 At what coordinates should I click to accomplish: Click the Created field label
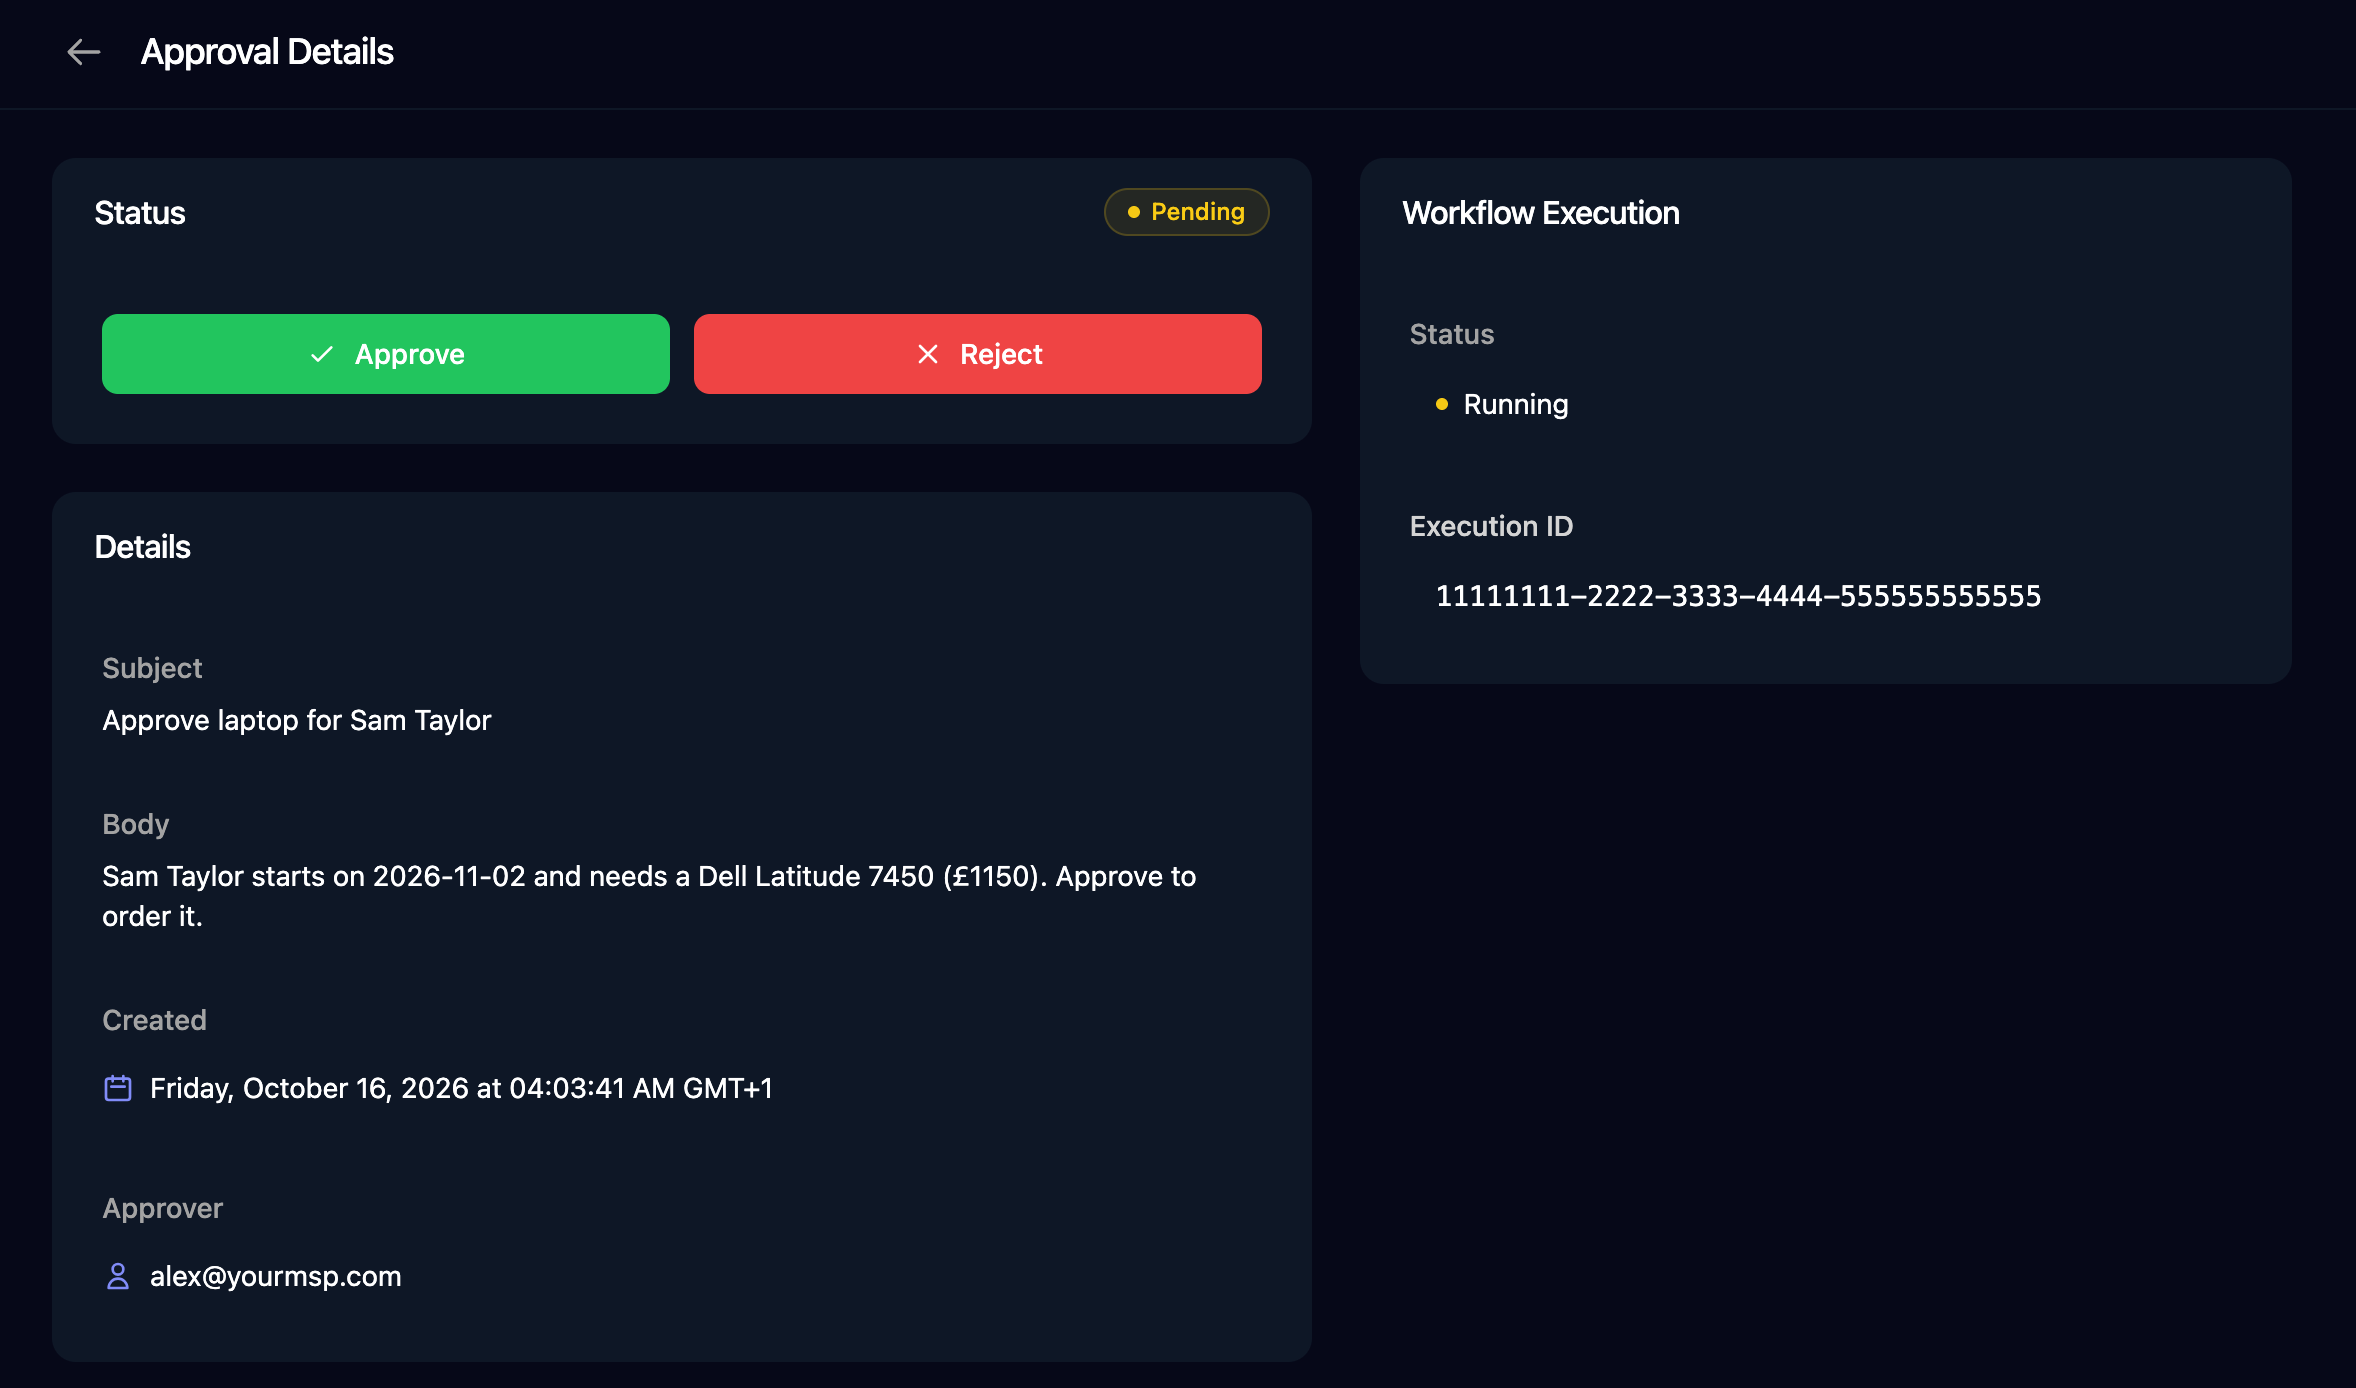(x=154, y=1020)
